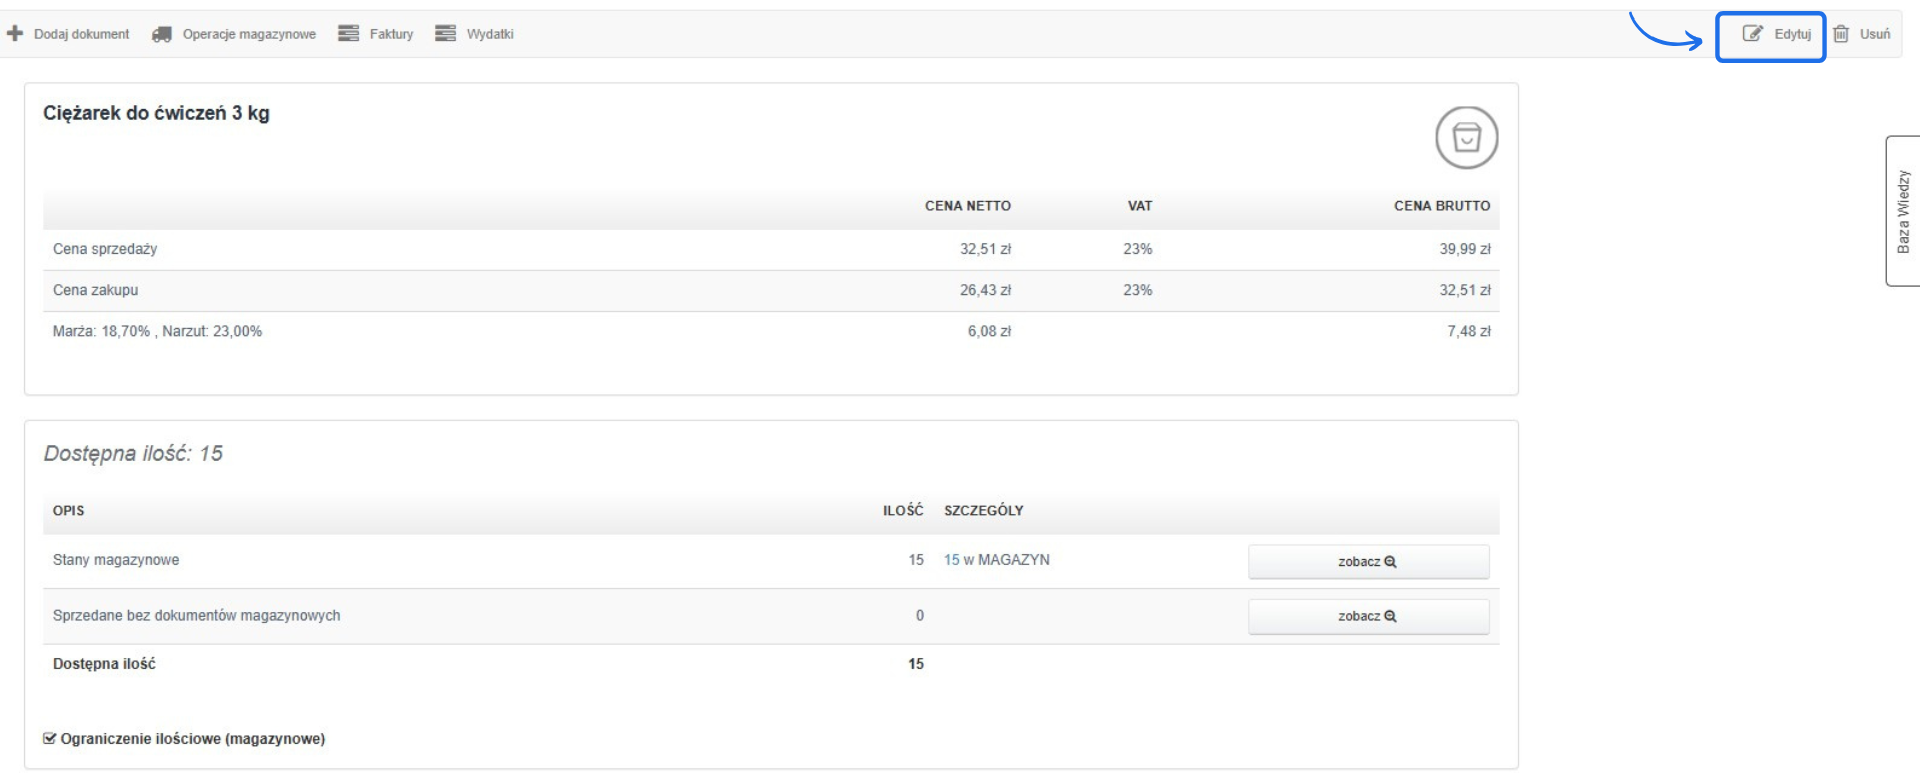Image resolution: width=1920 pixels, height=774 pixels.
Task: Toggle the Ograniczenie ilościowe (magazynowe) checkbox
Action: click(50, 739)
